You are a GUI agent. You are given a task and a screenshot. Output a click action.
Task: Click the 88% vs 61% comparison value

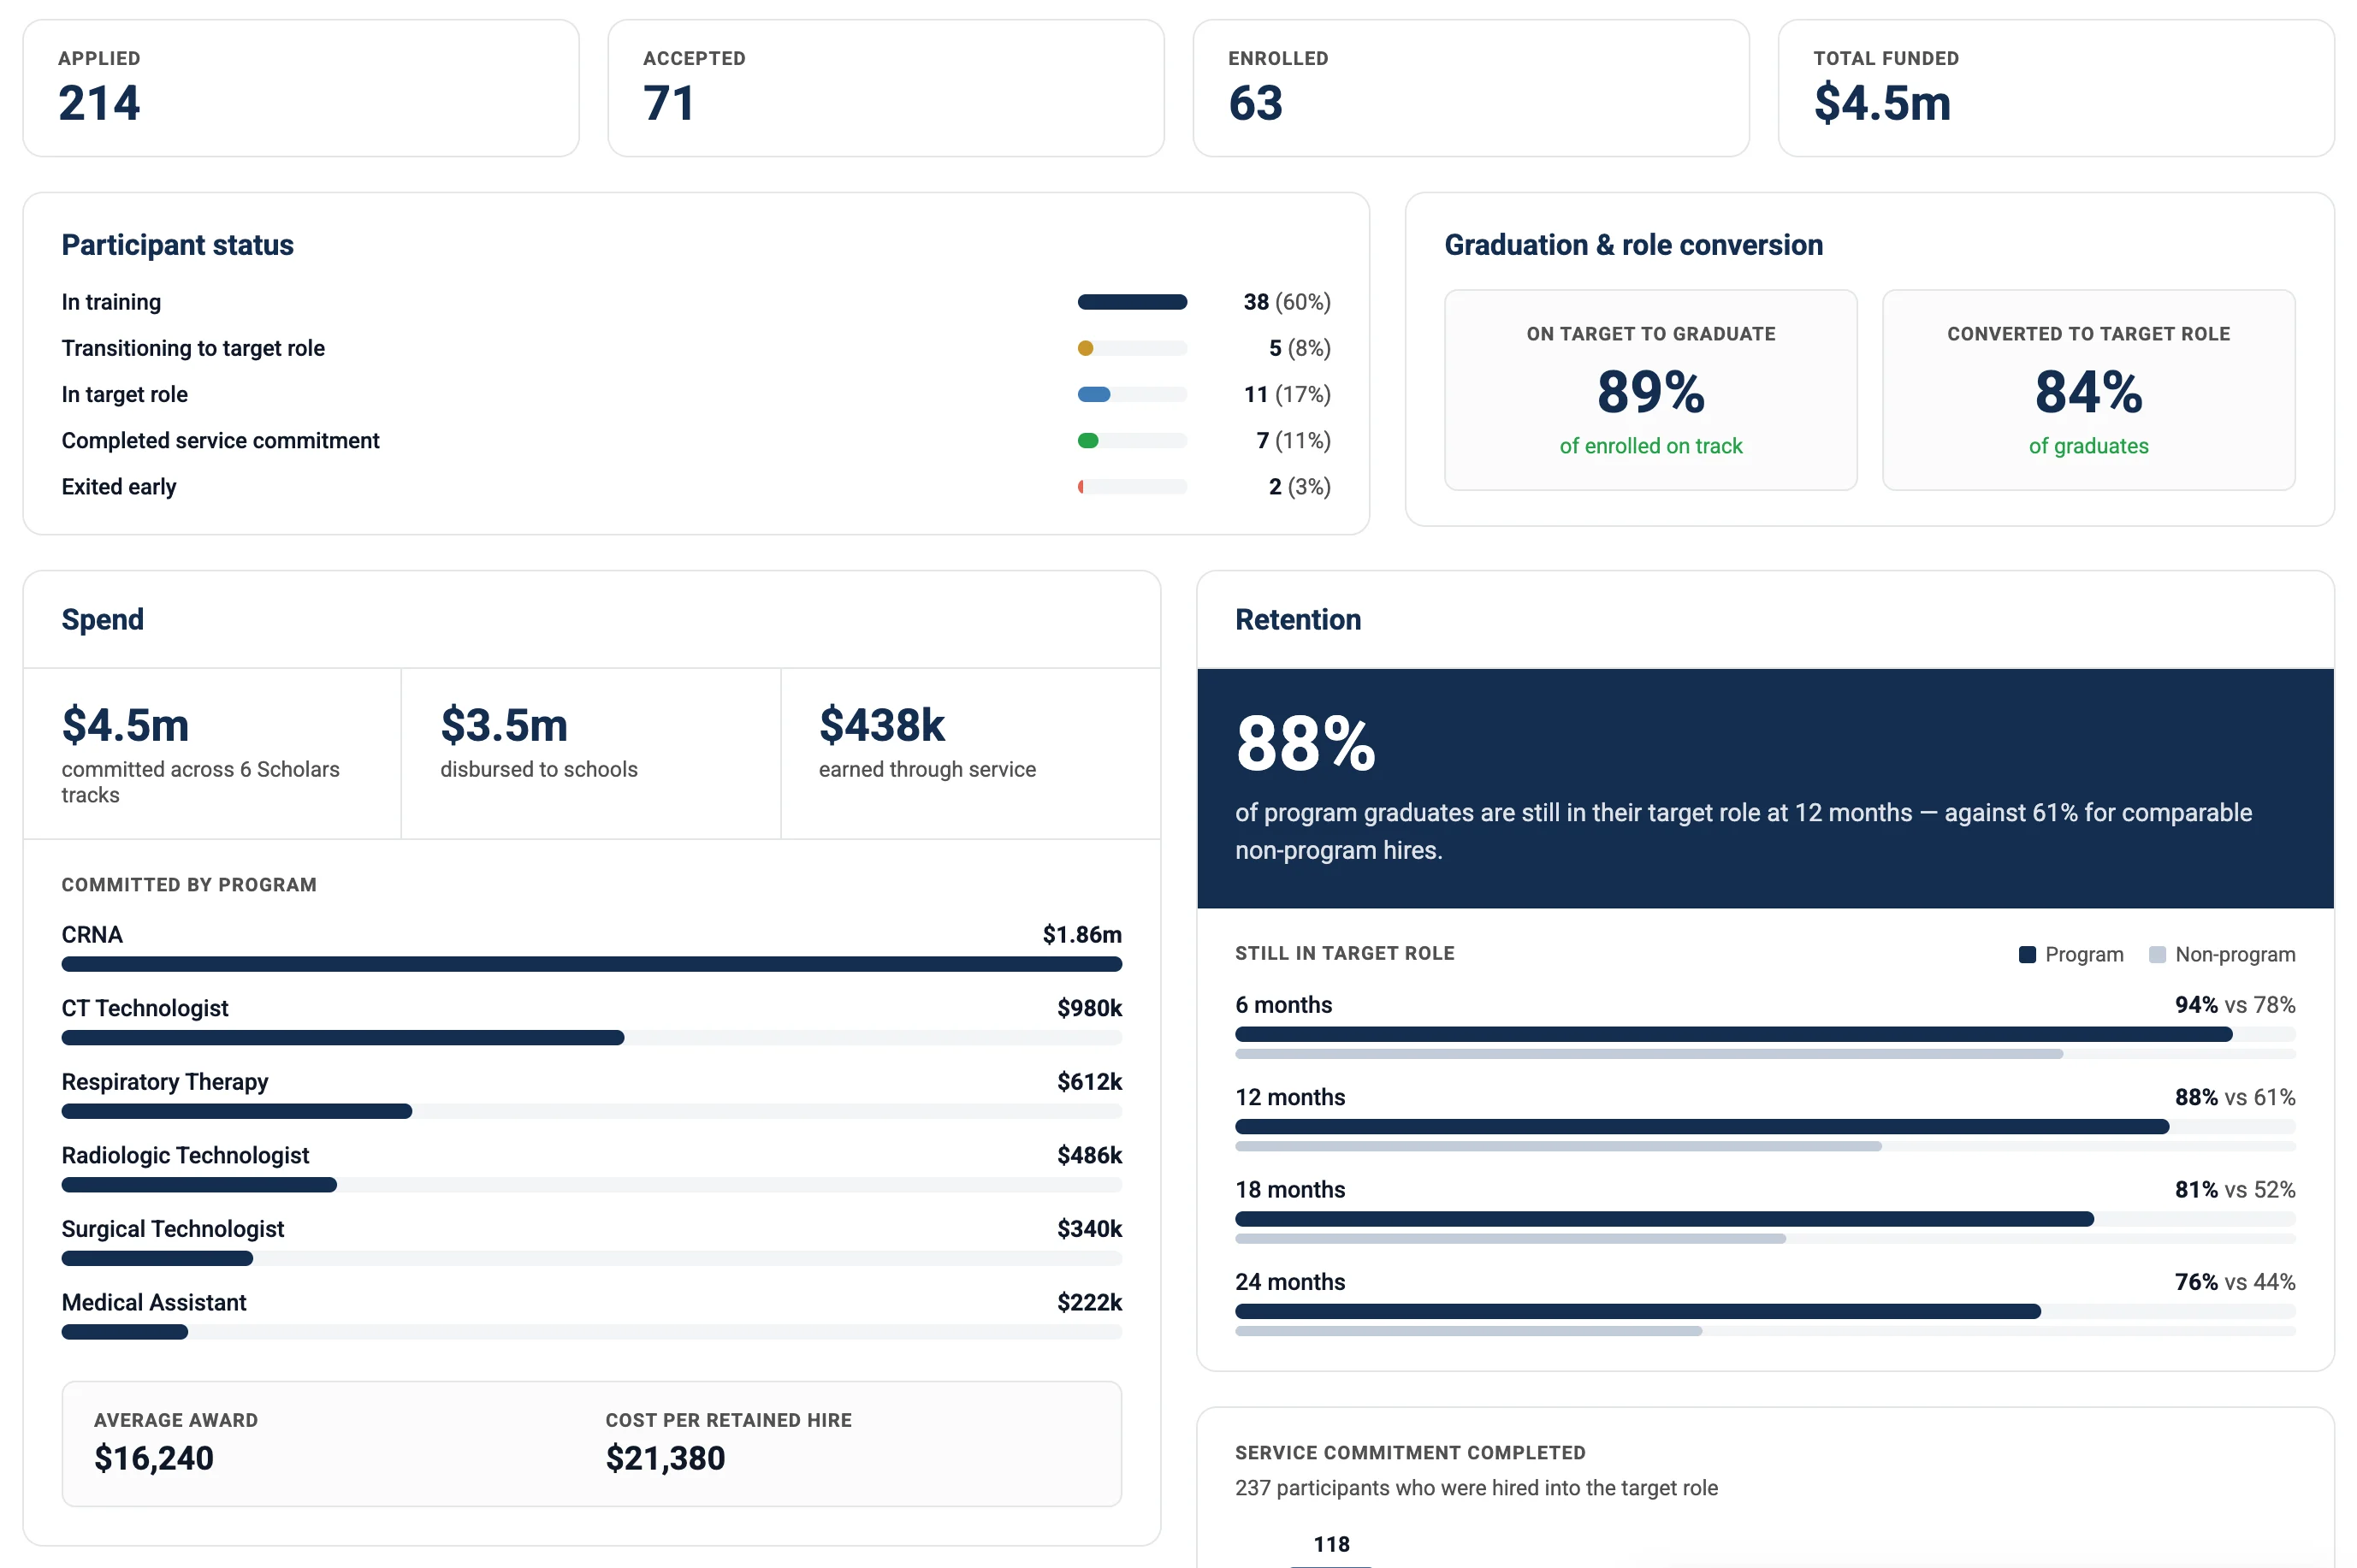coord(2234,1097)
